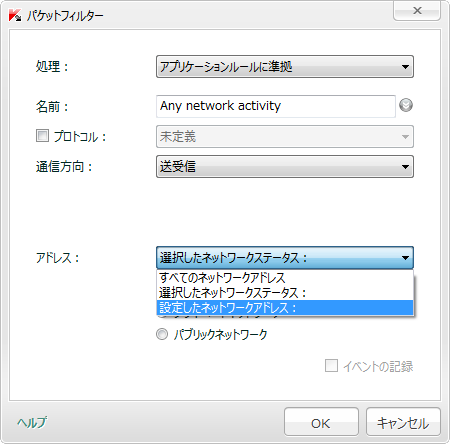Open the 処理 dropdown showing アプリケーションルールに準拠
The image size is (450, 444).
pyautogui.click(x=285, y=67)
